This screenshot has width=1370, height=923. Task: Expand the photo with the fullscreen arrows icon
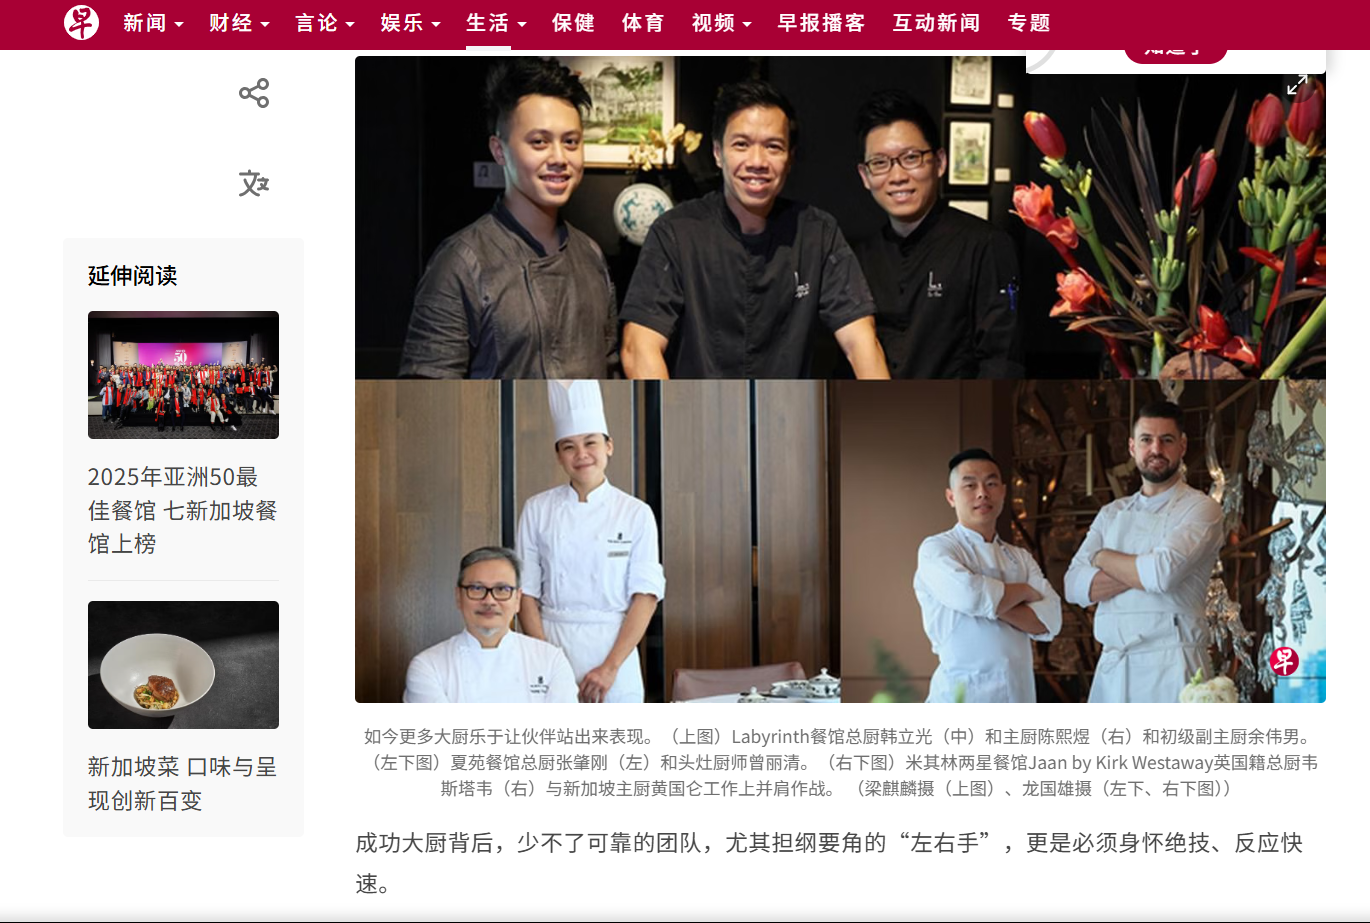[1297, 85]
